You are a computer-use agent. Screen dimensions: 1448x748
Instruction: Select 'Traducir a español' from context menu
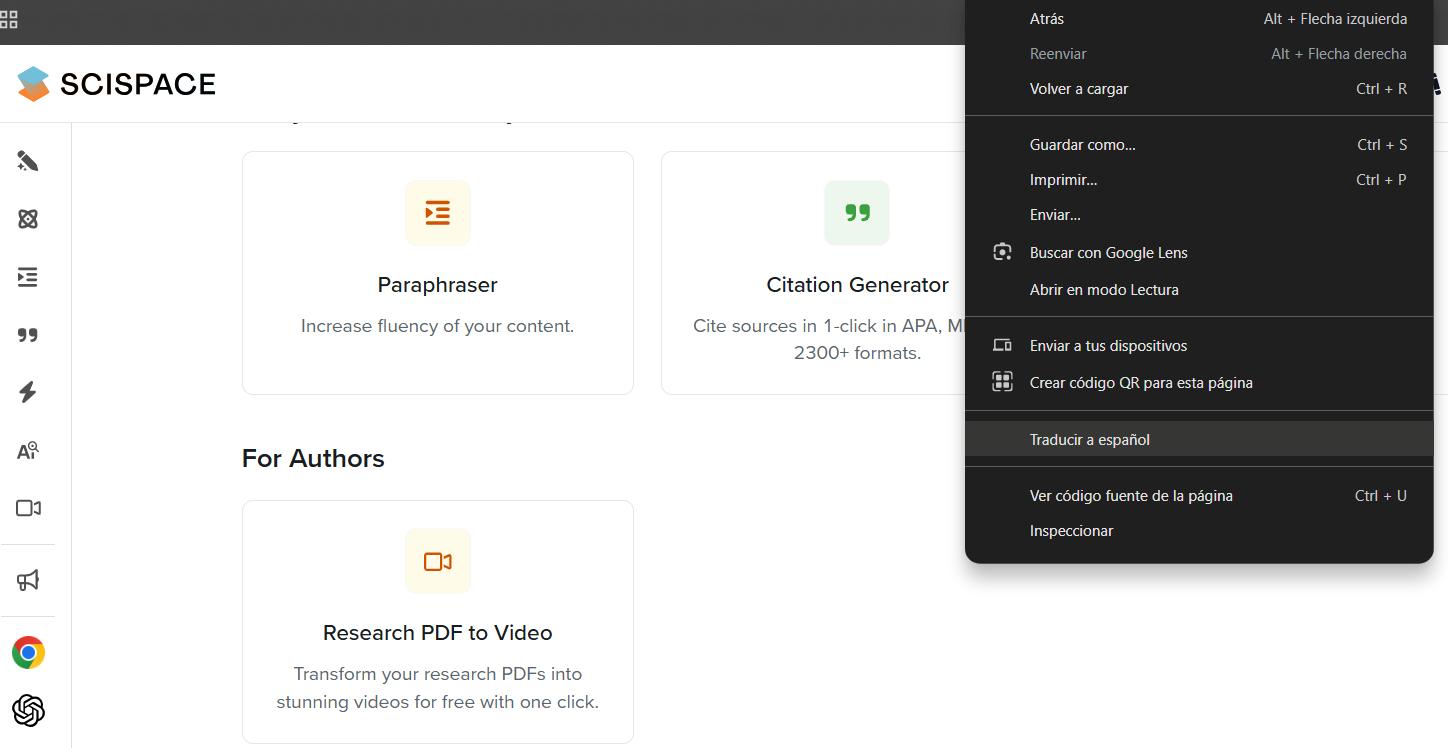coord(1090,440)
